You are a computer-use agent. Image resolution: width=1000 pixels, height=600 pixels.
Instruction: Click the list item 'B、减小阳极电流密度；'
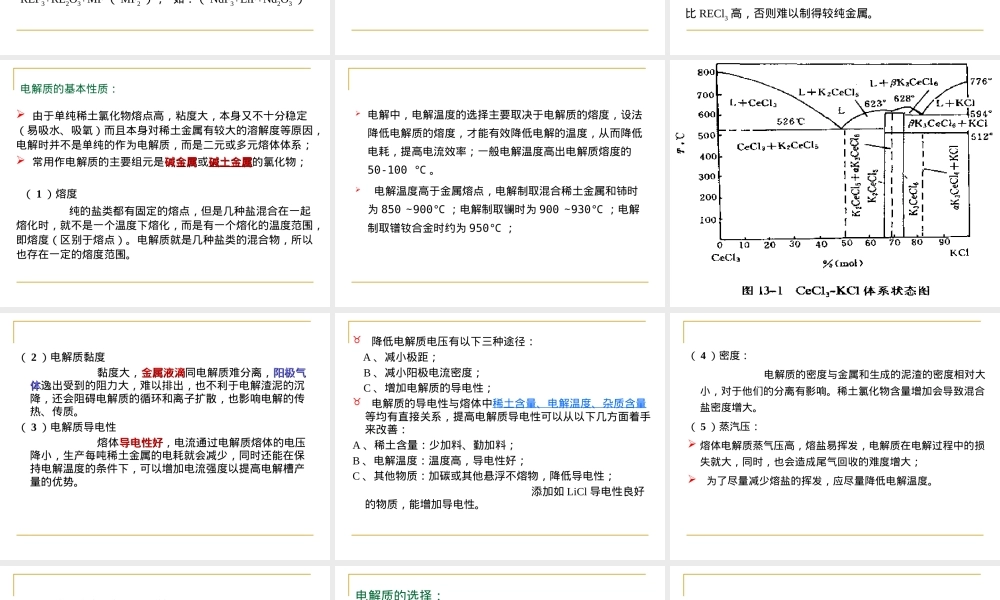422,372
